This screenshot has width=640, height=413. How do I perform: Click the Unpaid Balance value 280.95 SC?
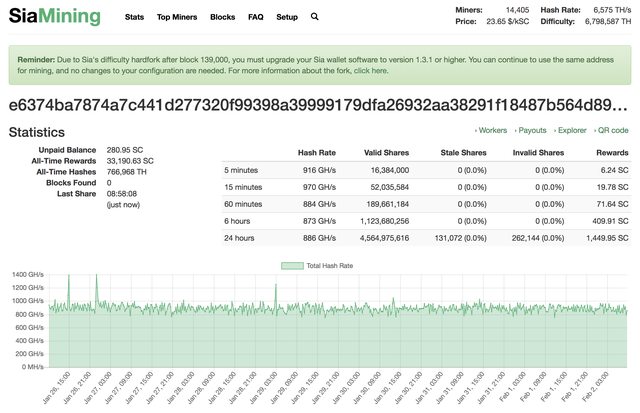(125, 150)
